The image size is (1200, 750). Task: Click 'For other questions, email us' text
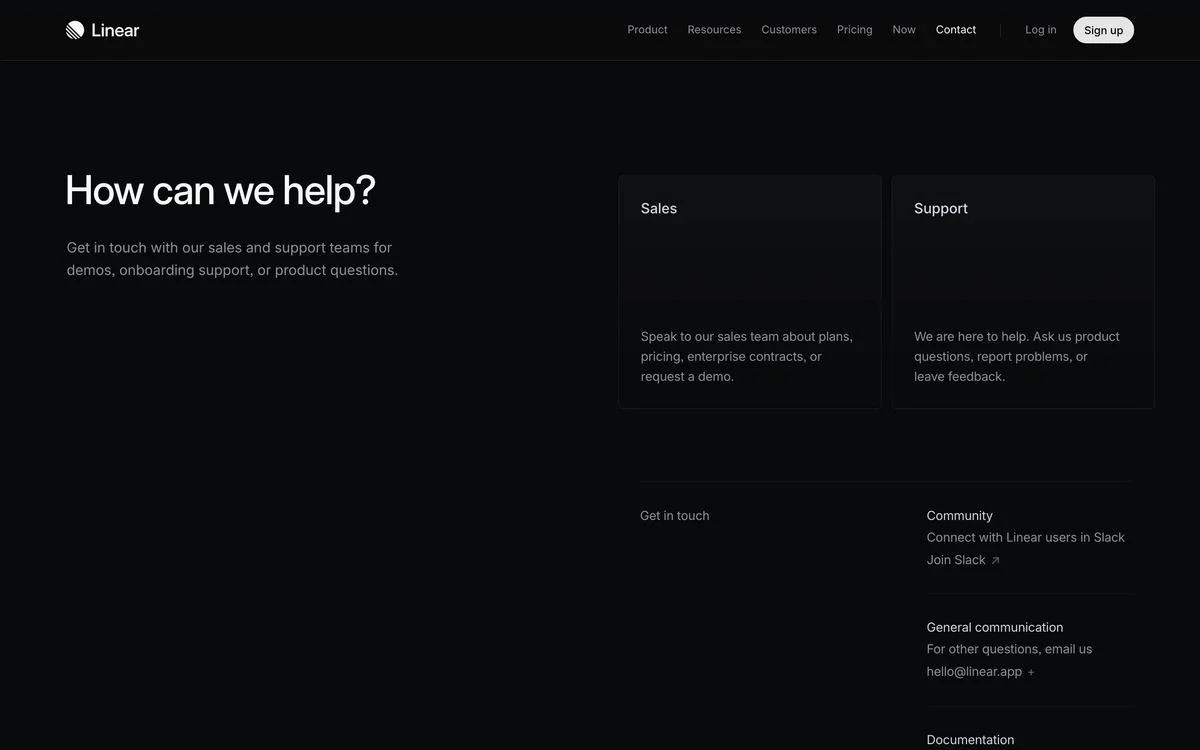click(x=1010, y=650)
